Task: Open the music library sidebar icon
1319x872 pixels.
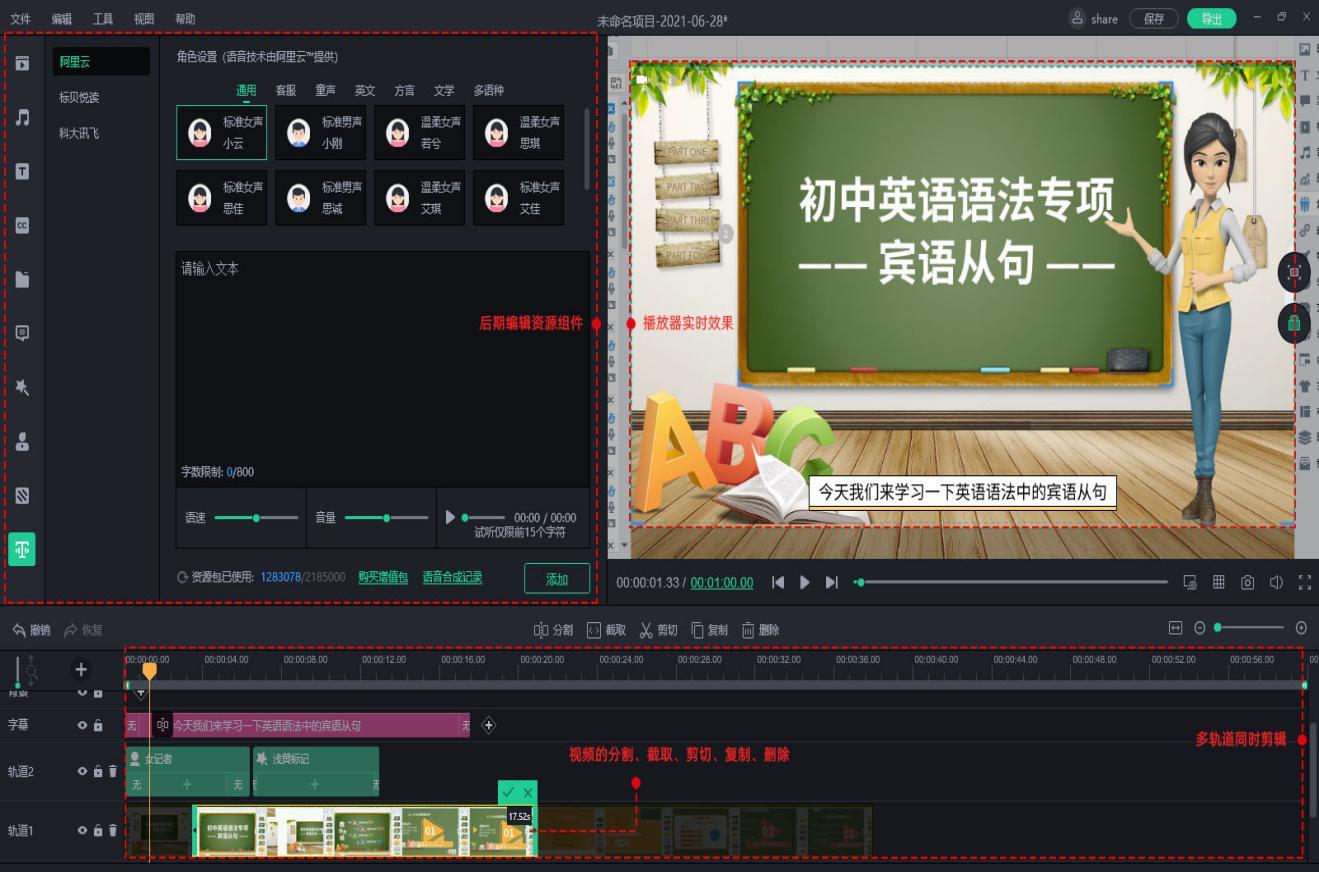Action: click(x=22, y=117)
